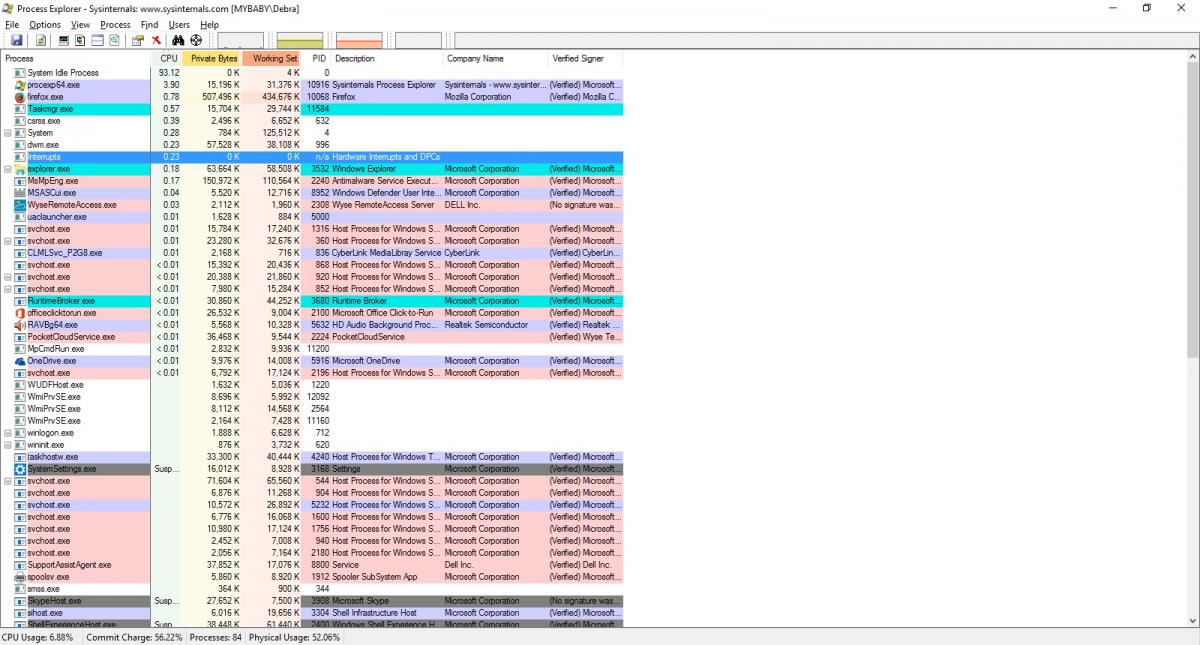
Task: Open the Process menu
Action: (x=115, y=24)
